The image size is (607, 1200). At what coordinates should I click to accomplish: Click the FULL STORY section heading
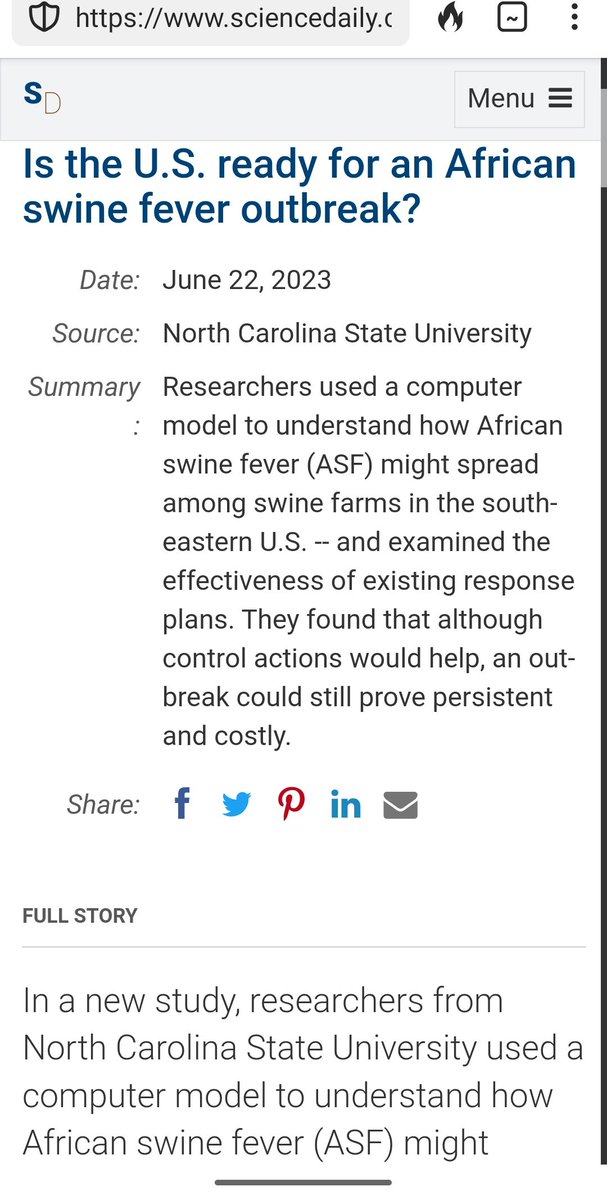point(80,916)
